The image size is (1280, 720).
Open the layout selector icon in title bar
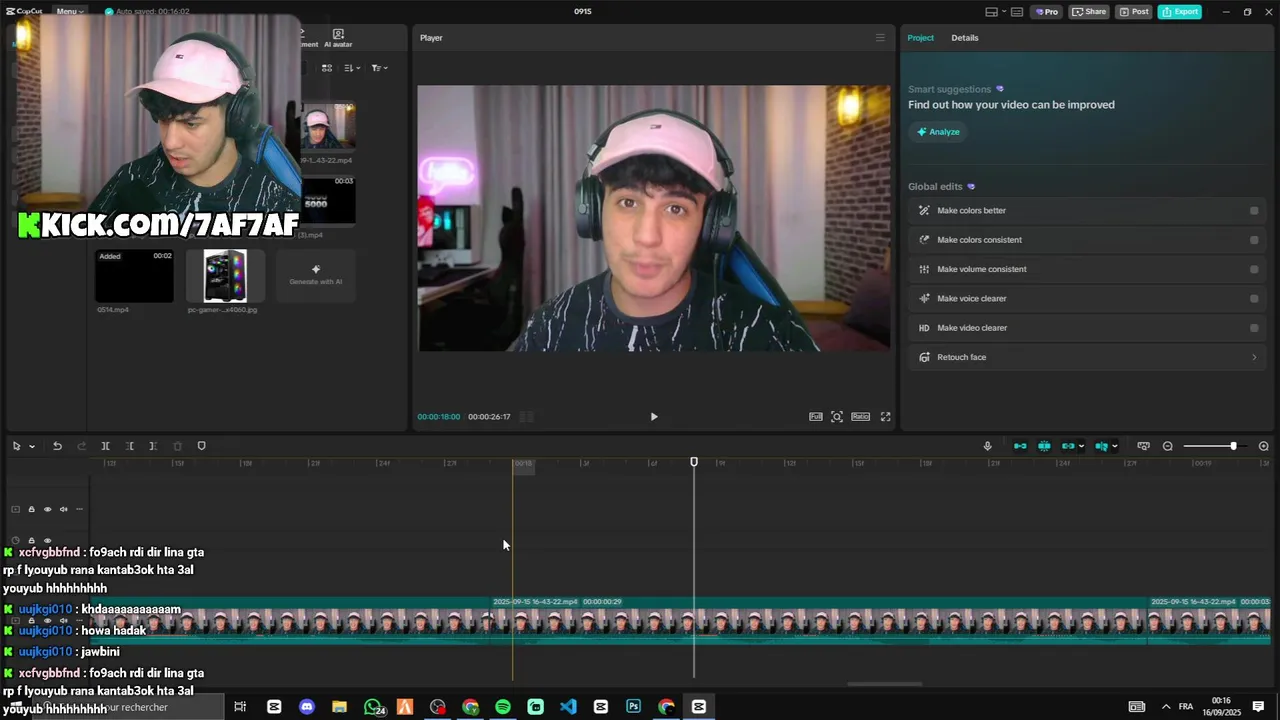[991, 12]
